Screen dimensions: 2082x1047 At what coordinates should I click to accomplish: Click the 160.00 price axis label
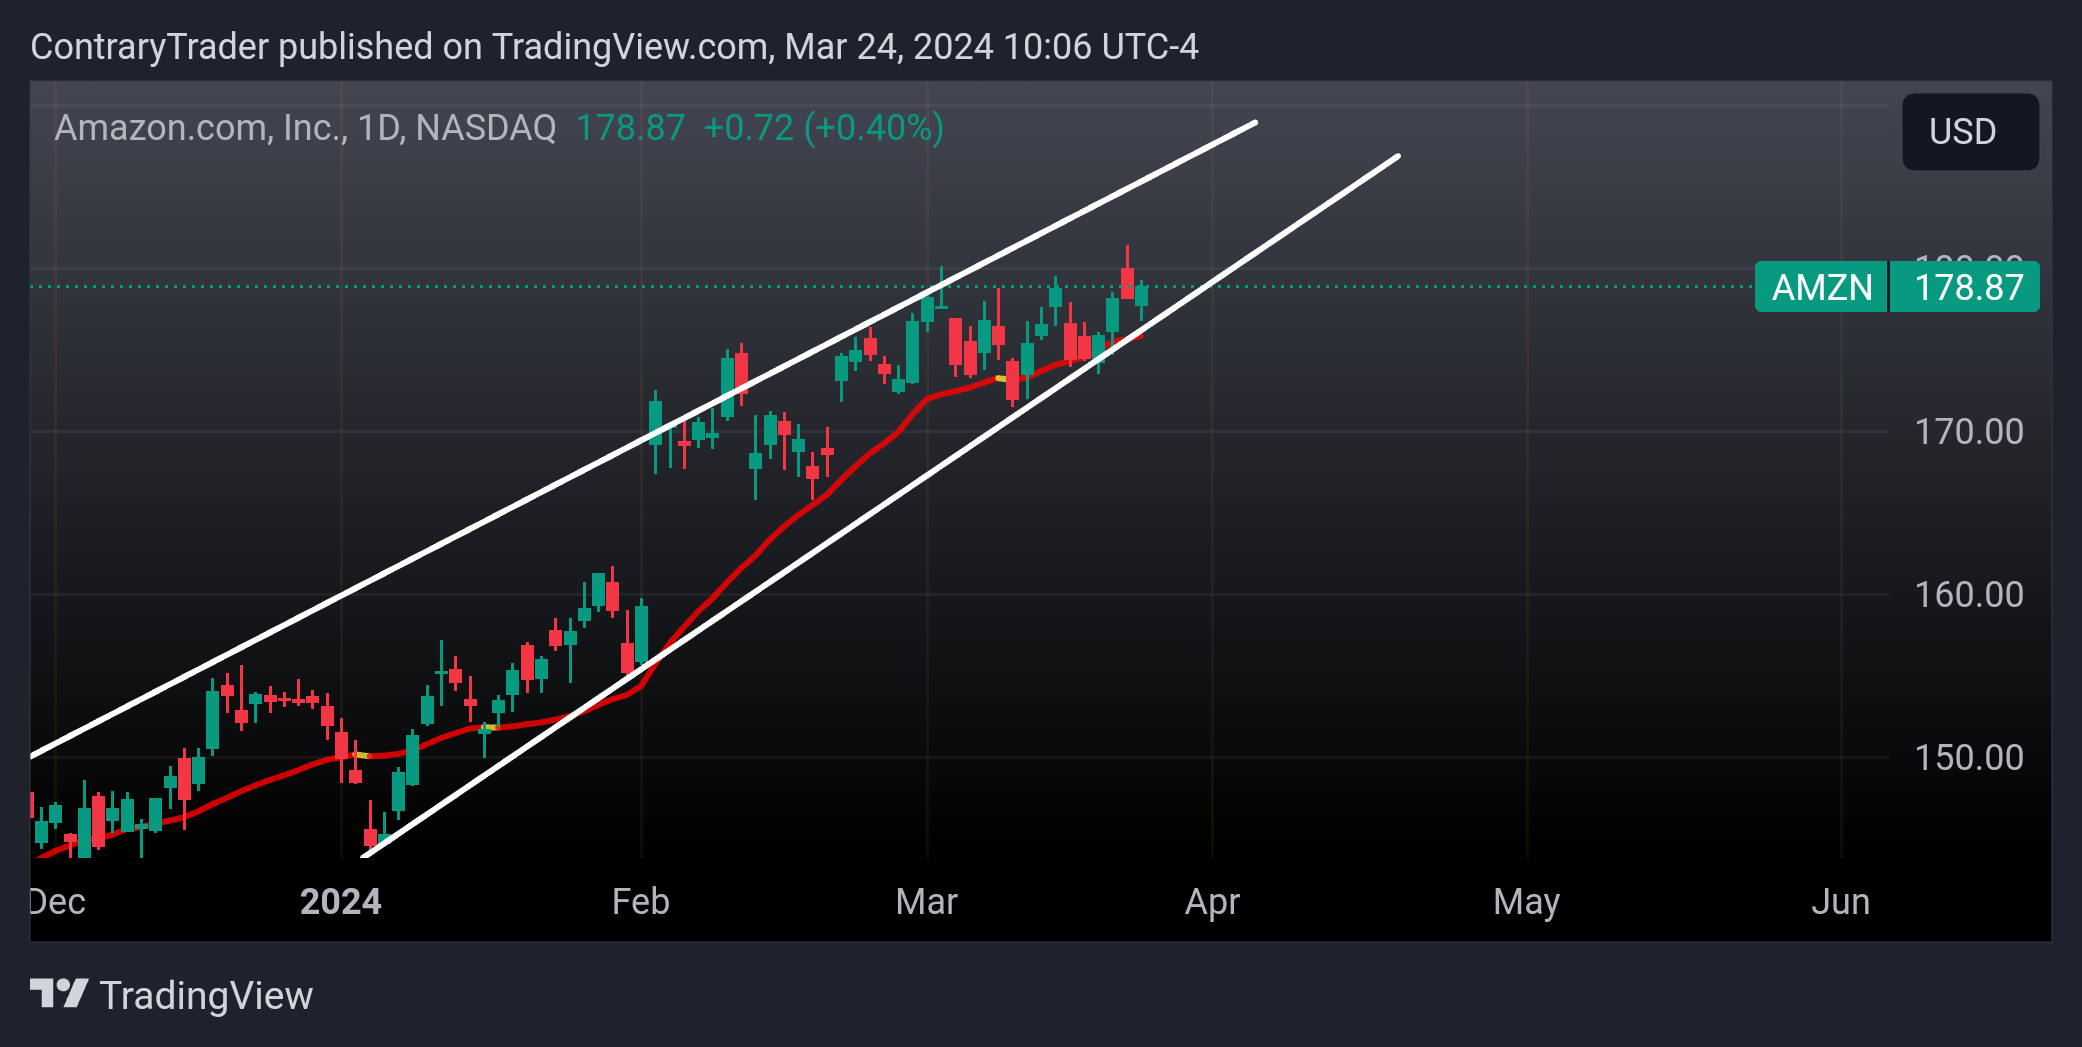pyautogui.click(x=1968, y=595)
